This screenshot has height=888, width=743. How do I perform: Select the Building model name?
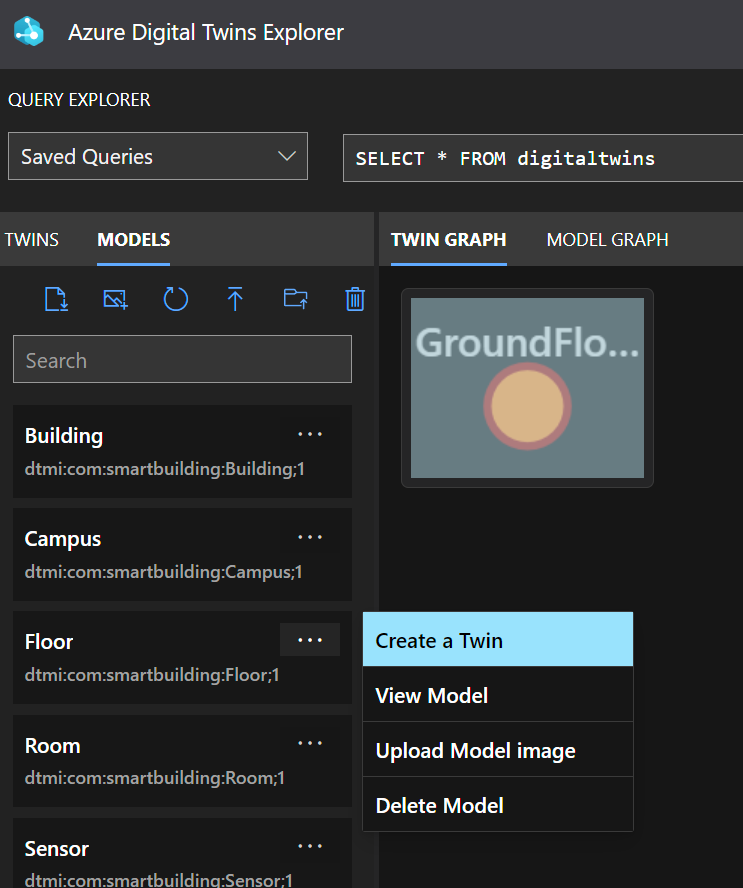[x=64, y=436]
